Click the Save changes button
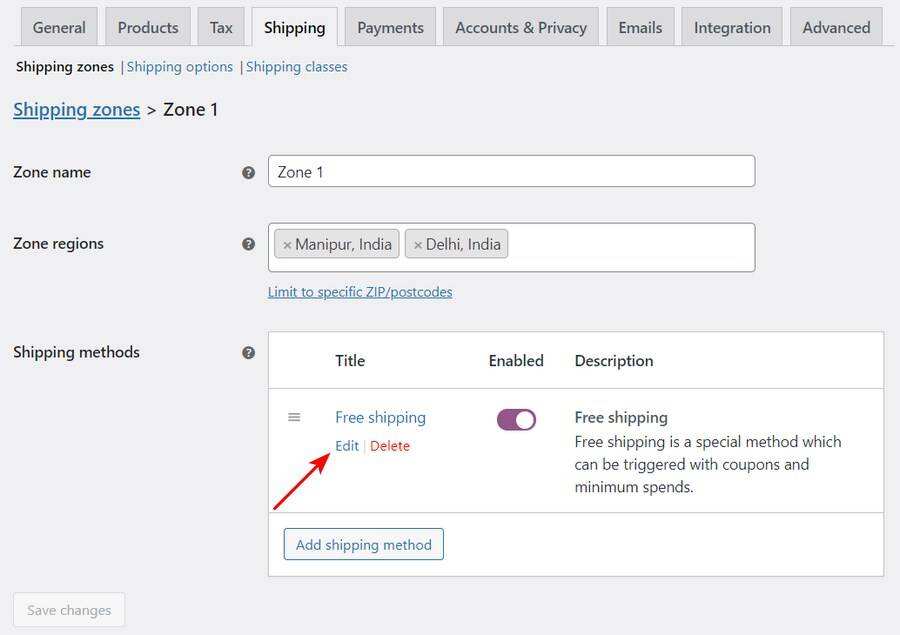 [x=69, y=610]
